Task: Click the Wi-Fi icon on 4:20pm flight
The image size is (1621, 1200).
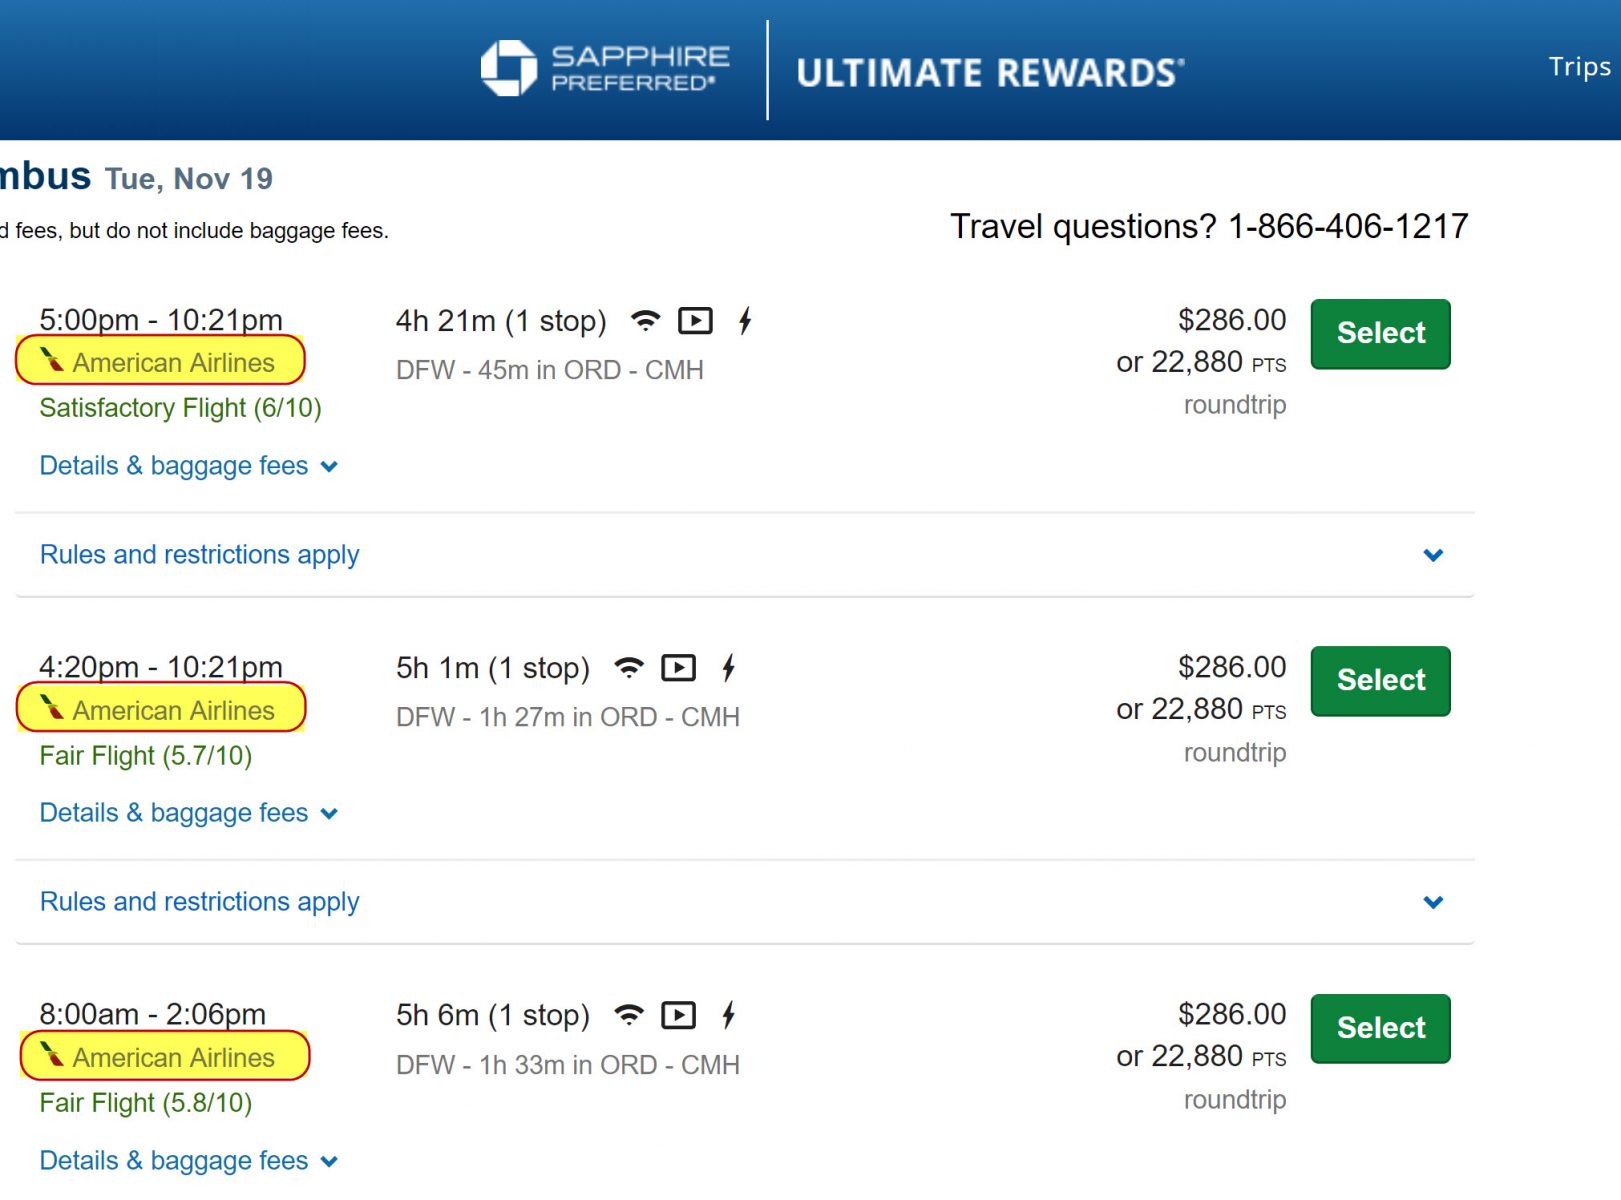Action: pos(629,668)
